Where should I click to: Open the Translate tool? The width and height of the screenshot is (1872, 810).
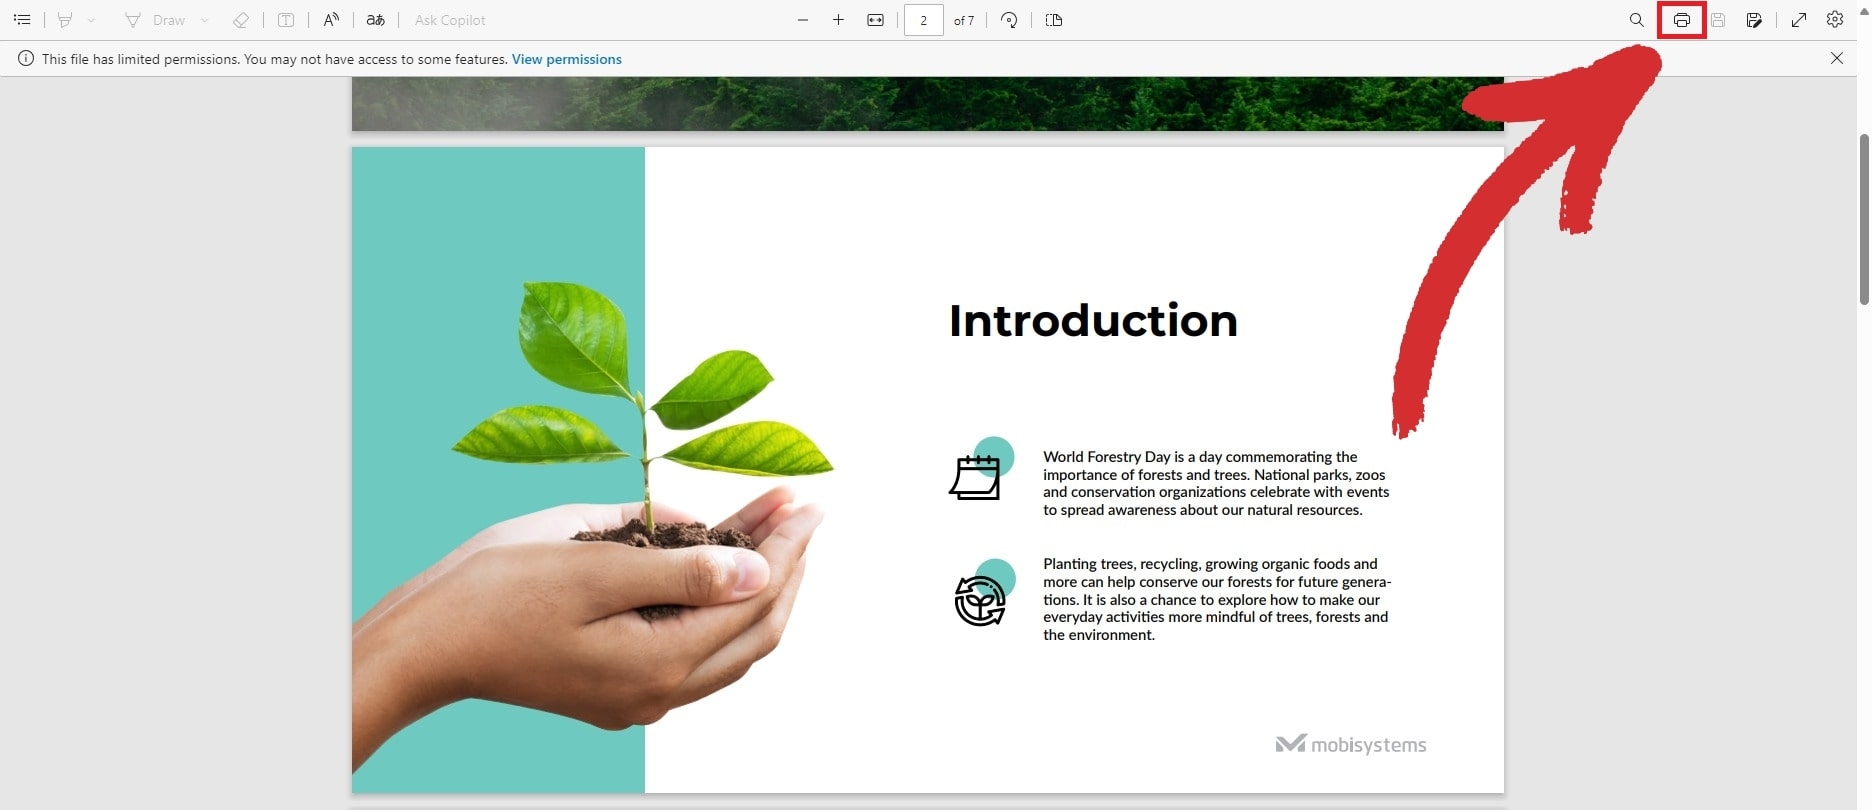376,20
